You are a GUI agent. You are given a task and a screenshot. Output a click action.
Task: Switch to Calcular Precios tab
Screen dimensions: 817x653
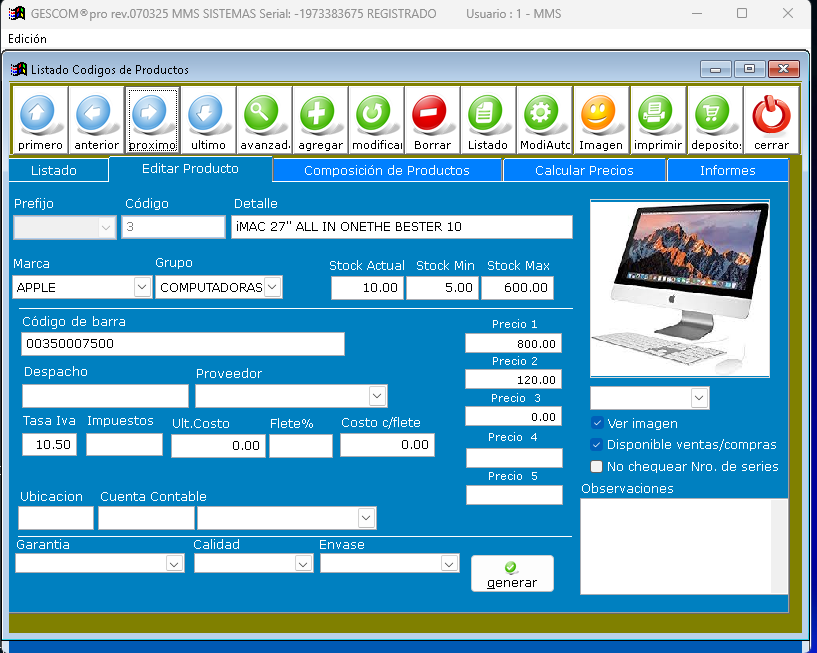[x=584, y=170]
